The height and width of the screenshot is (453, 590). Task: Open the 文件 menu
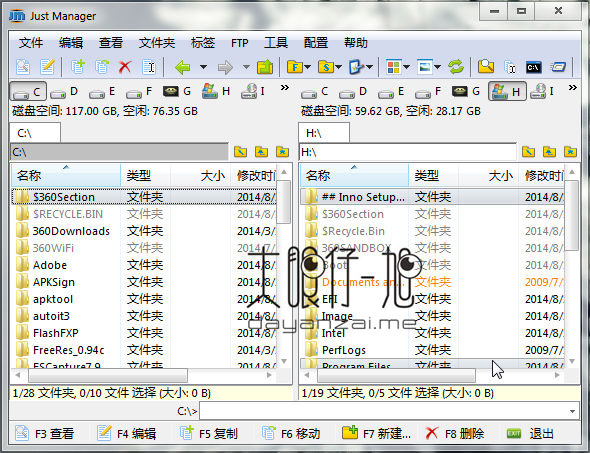[31, 43]
